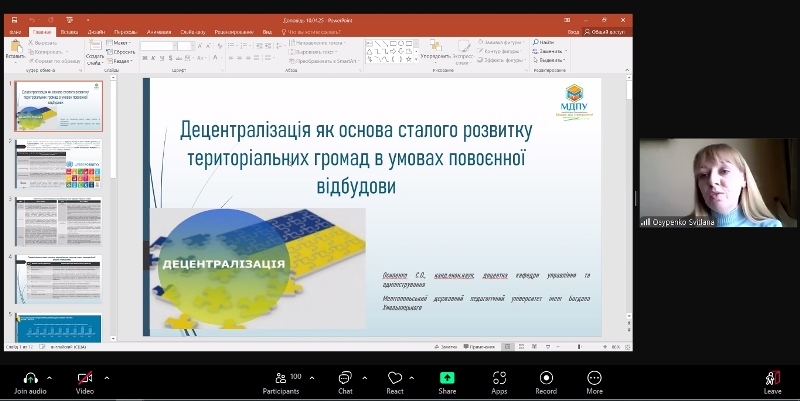Expand audio options arrow beside Join audio
The width and height of the screenshot is (800, 401).
click(x=51, y=378)
